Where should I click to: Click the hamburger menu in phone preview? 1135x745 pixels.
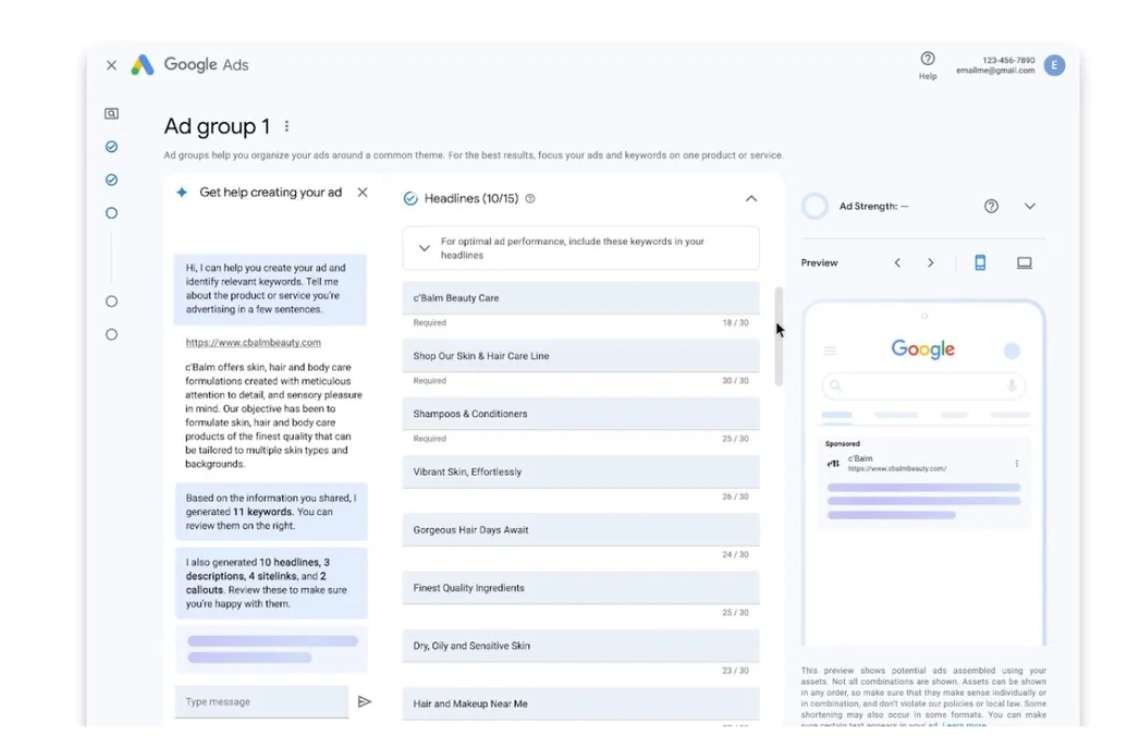point(830,351)
